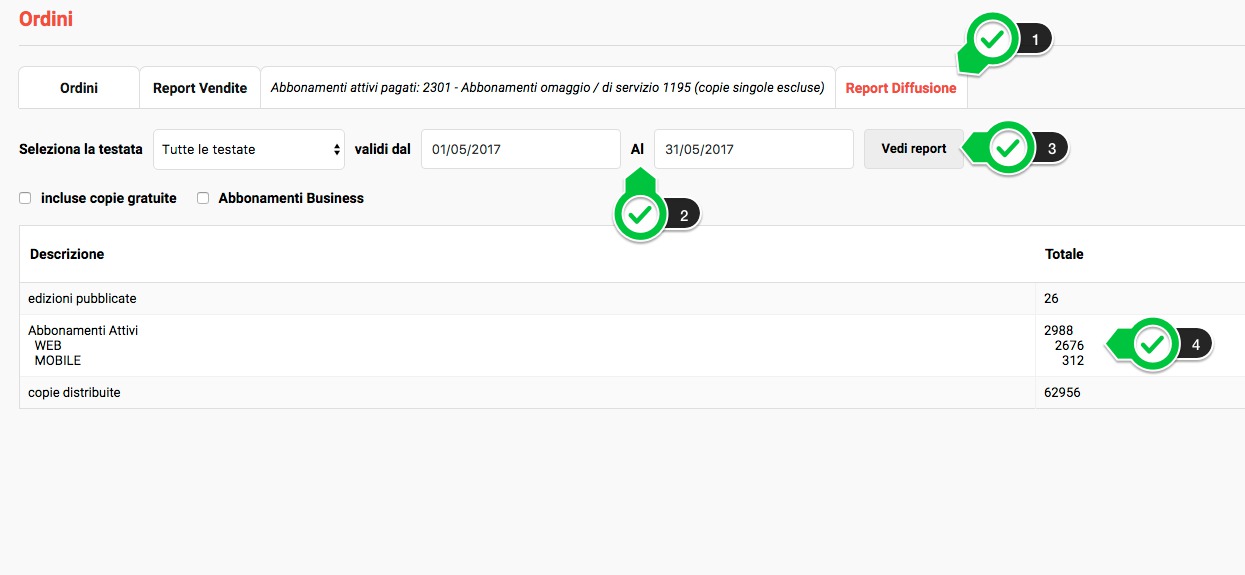The image size is (1245, 575).
Task: Open the Report Vendite tab
Action: [200, 88]
